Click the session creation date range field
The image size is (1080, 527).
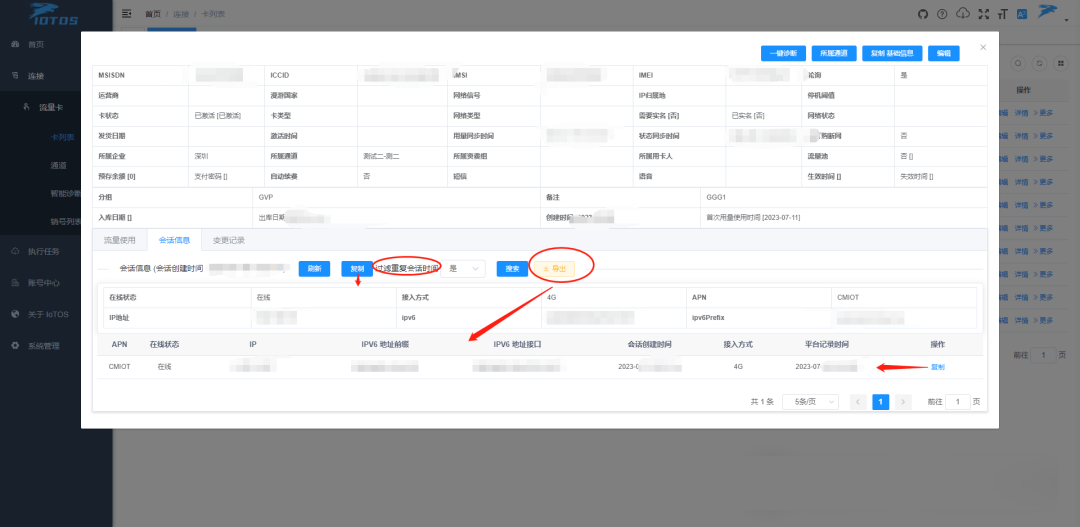tap(247, 269)
